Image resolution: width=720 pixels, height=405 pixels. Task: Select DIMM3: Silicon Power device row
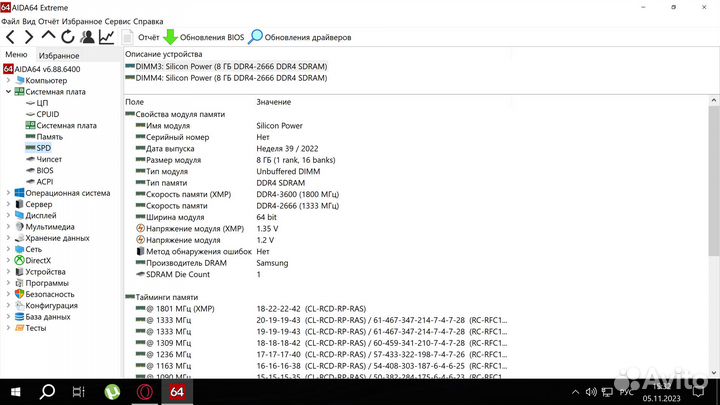pyautogui.click(x=226, y=66)
